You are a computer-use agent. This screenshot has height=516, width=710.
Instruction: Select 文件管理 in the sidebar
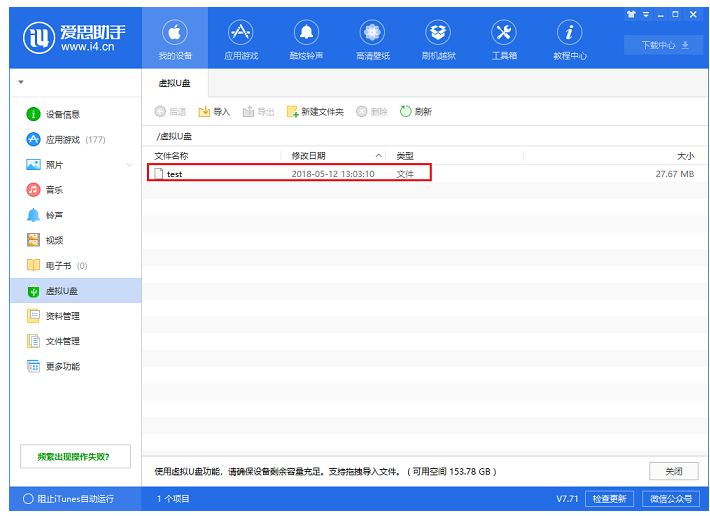76,341
